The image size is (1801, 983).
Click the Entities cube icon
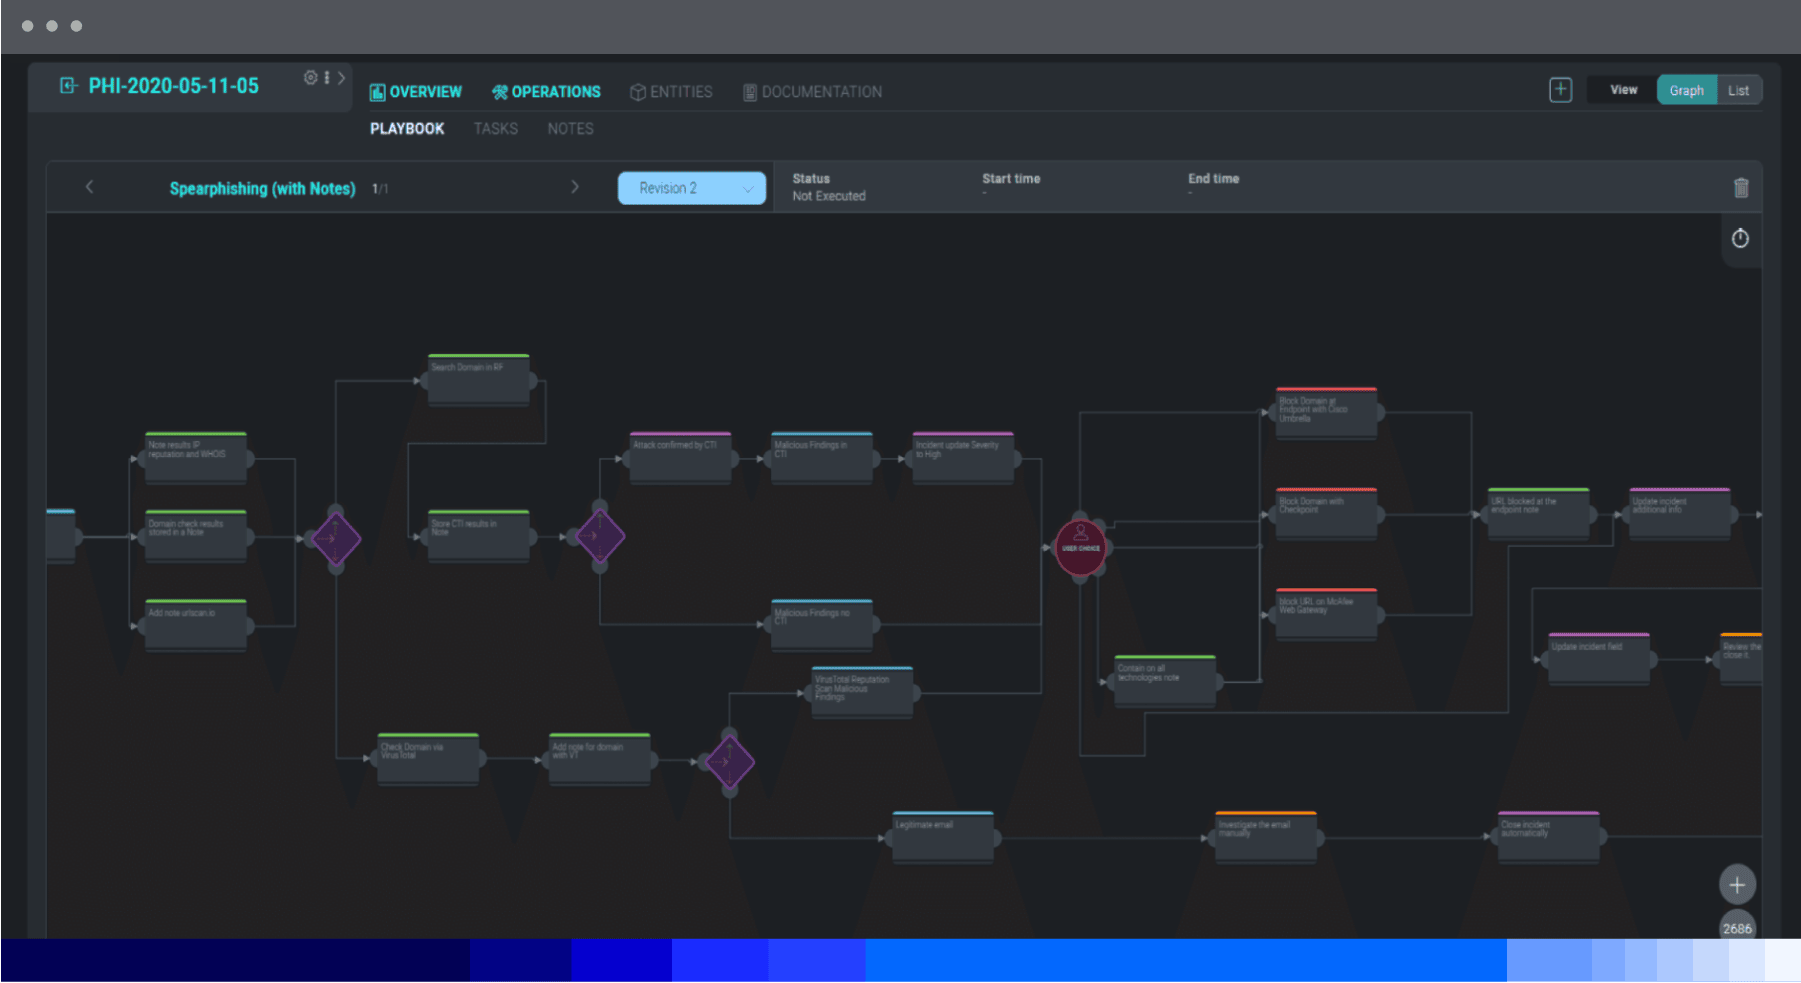click(638, 91)
